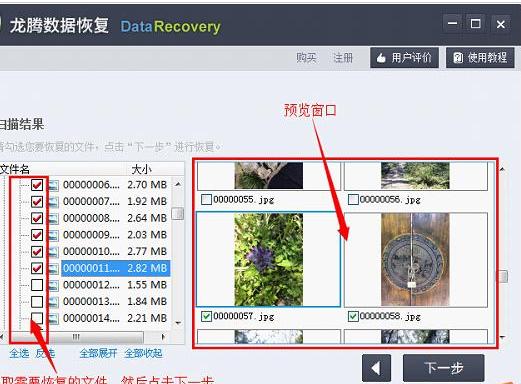Uncheck the 00000009 file checkbox

click(x=37, y=235)
